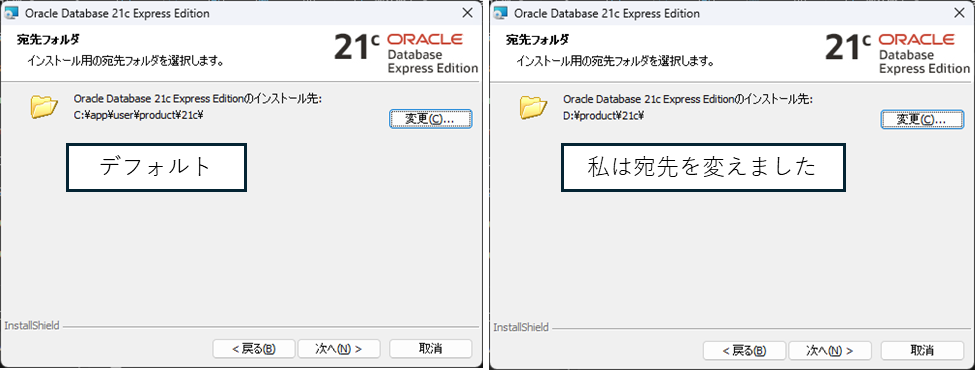
Task: Click the 変更(C)... button in the right dialog
Action: click(x=922, y=119)
